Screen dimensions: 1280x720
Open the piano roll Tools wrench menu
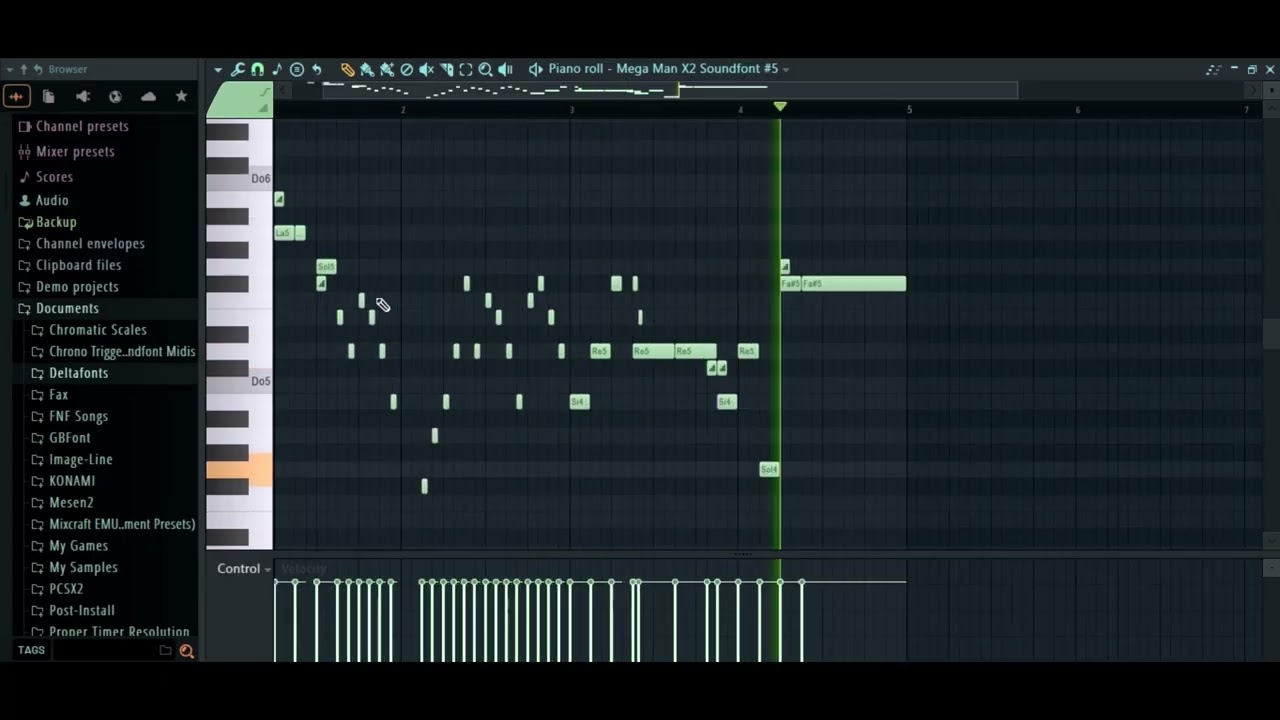238,69
